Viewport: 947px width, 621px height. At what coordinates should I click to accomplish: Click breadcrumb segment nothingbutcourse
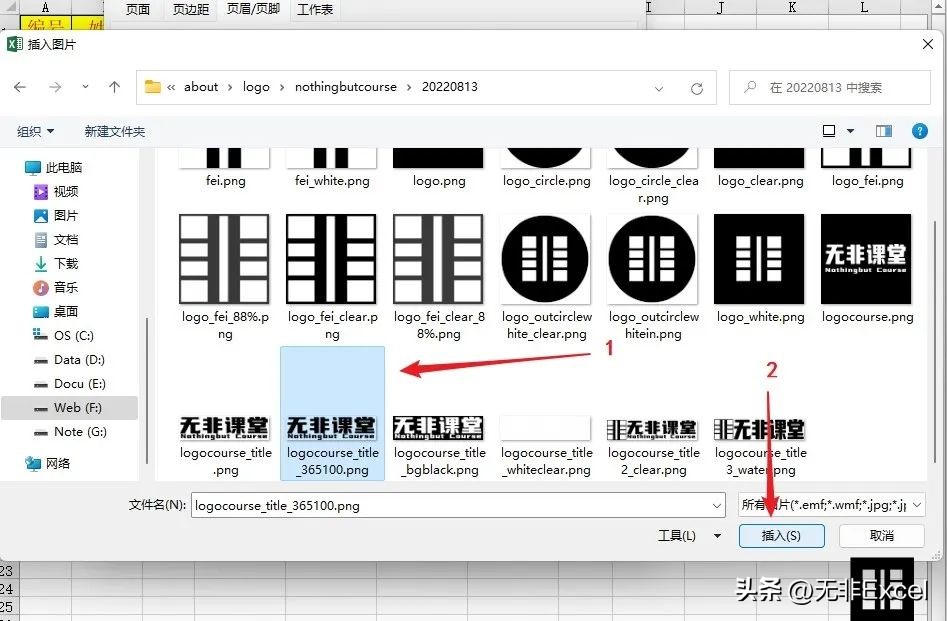(345, 87)
